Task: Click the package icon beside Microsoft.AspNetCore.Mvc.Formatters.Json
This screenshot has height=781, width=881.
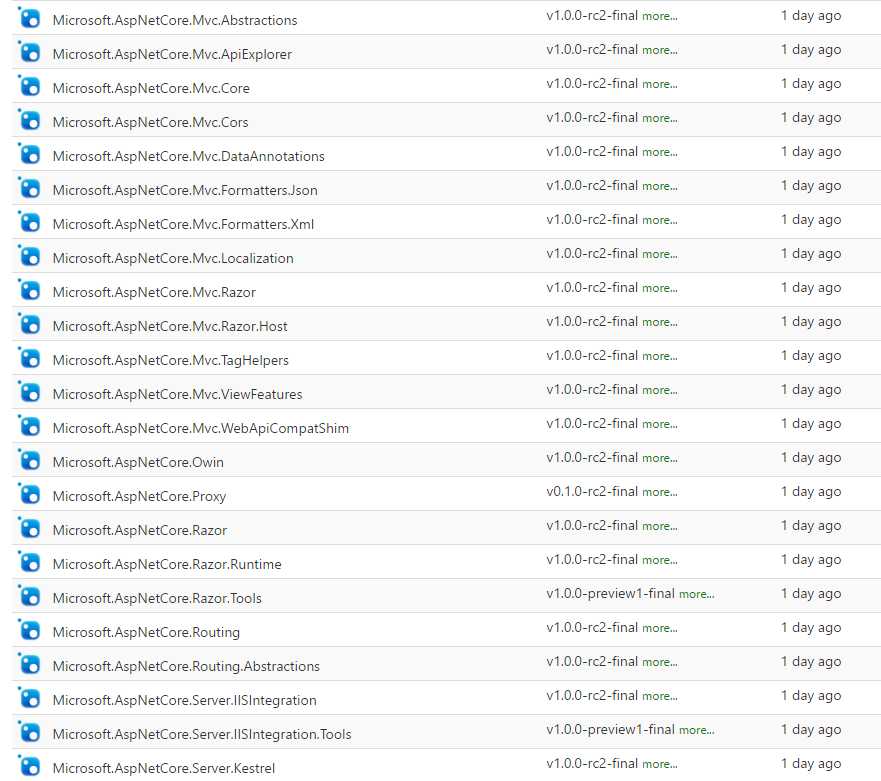Action: [x=30, y=189]
